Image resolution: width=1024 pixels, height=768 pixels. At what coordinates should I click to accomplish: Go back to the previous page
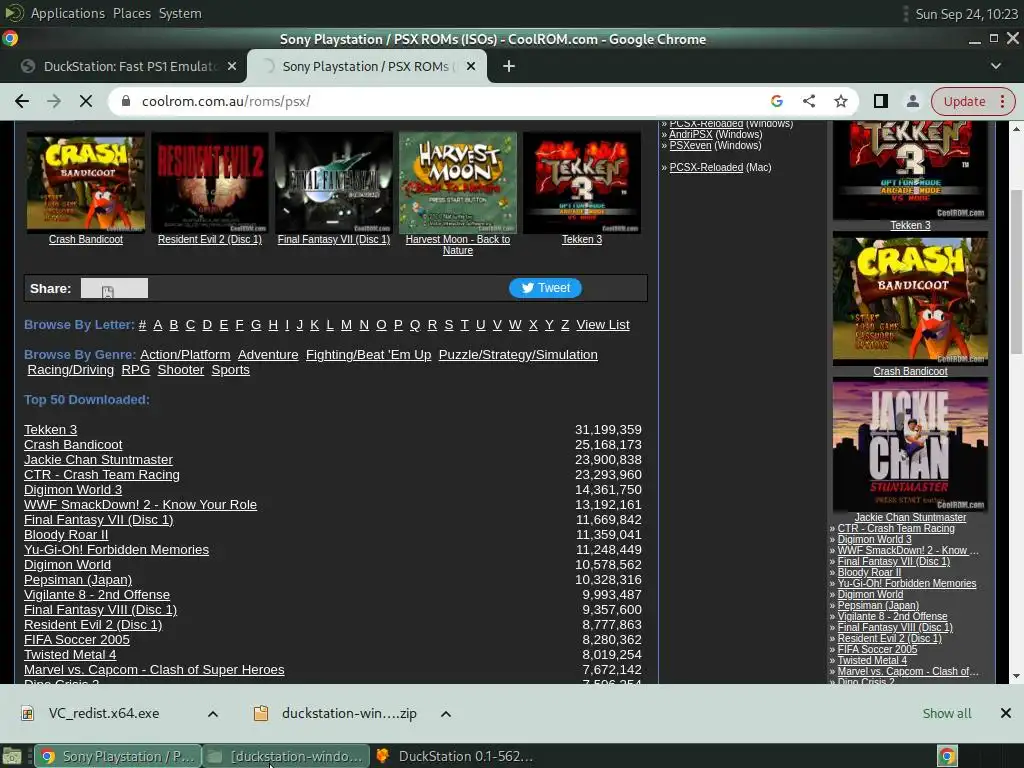pyautogui.click(x=22, y=101)
